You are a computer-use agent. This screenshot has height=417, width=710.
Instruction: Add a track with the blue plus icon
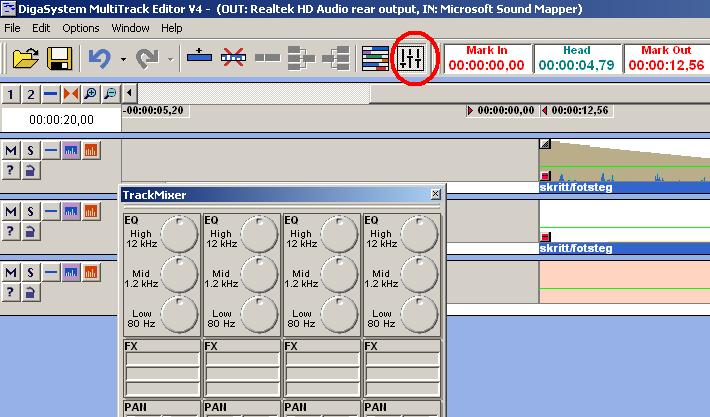pyautogui.click(x=199, y=57)
